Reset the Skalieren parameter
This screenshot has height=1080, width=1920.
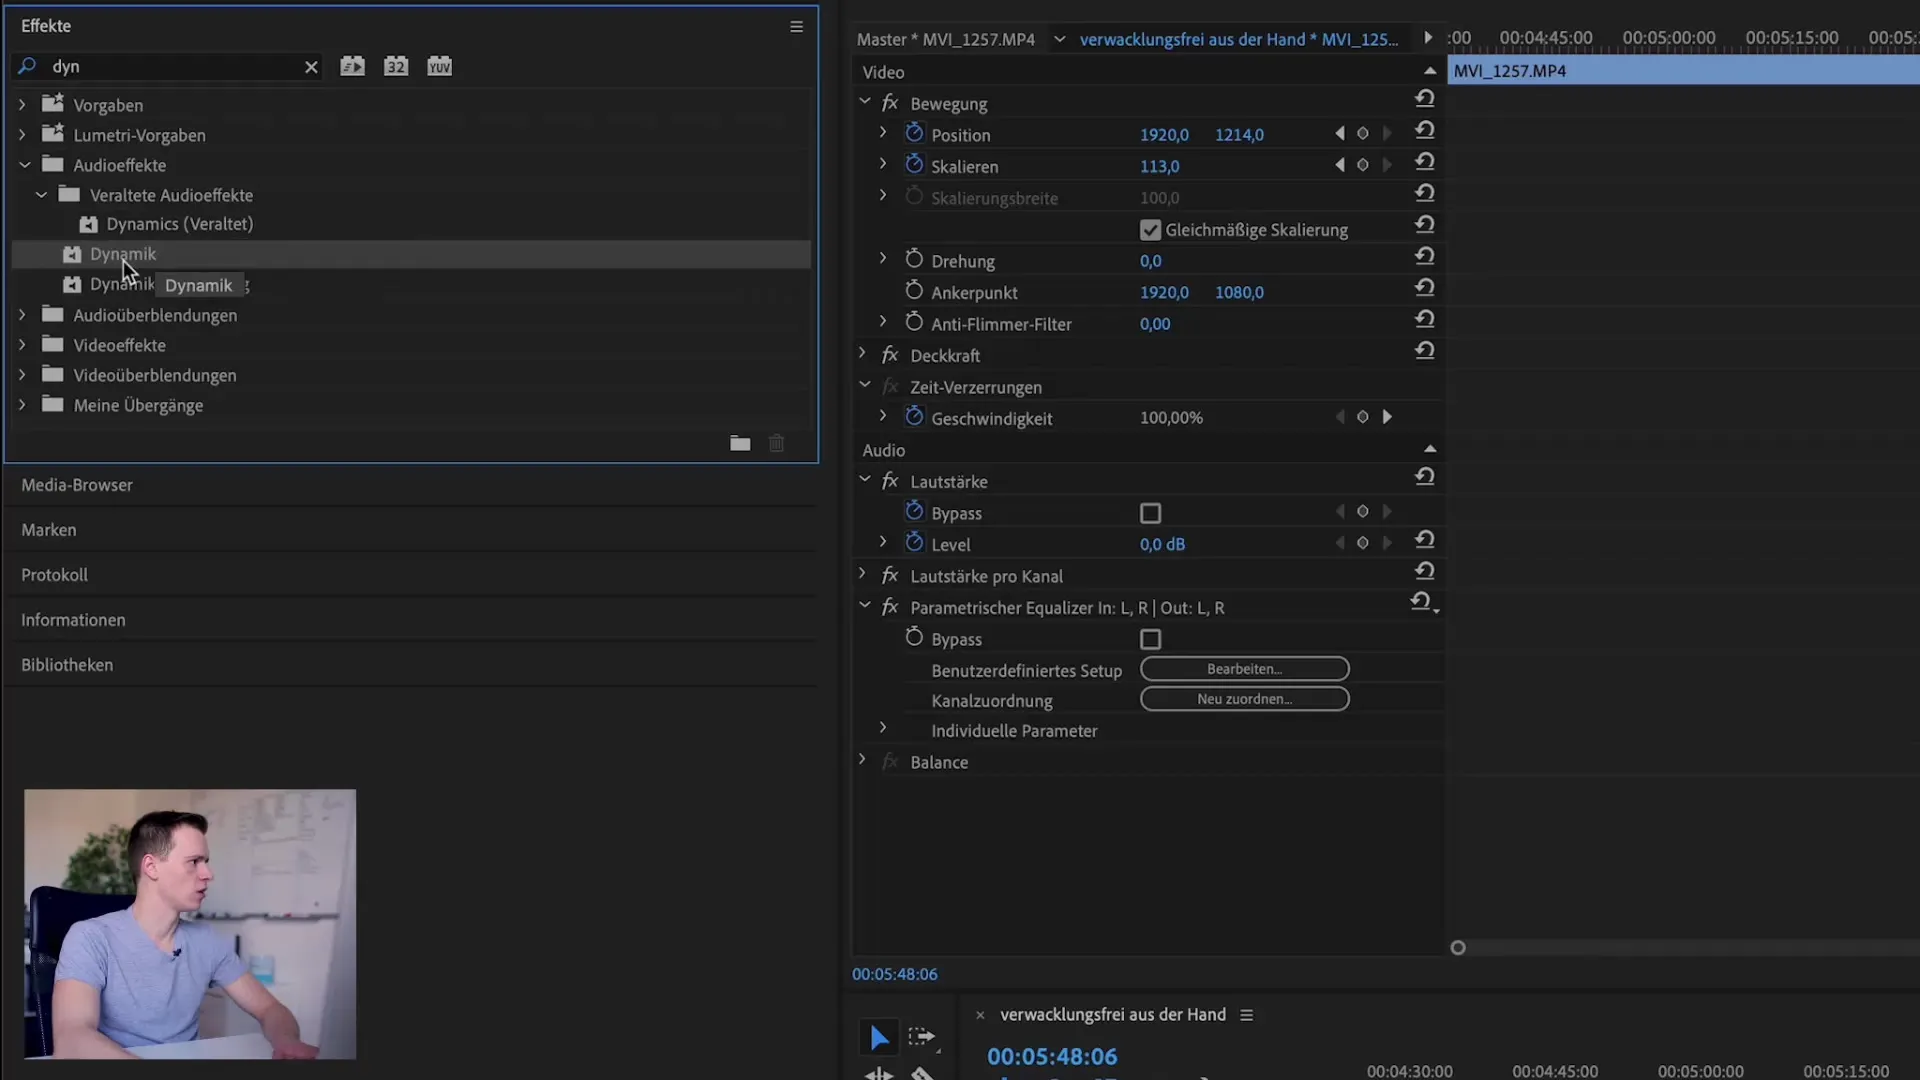click(1425, 162)
